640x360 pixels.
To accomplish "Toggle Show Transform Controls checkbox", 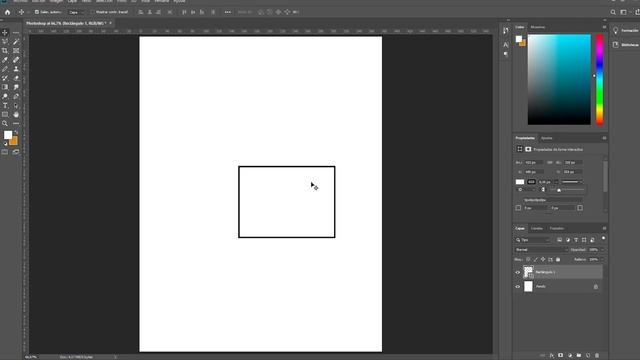I will tap(92, 12).
